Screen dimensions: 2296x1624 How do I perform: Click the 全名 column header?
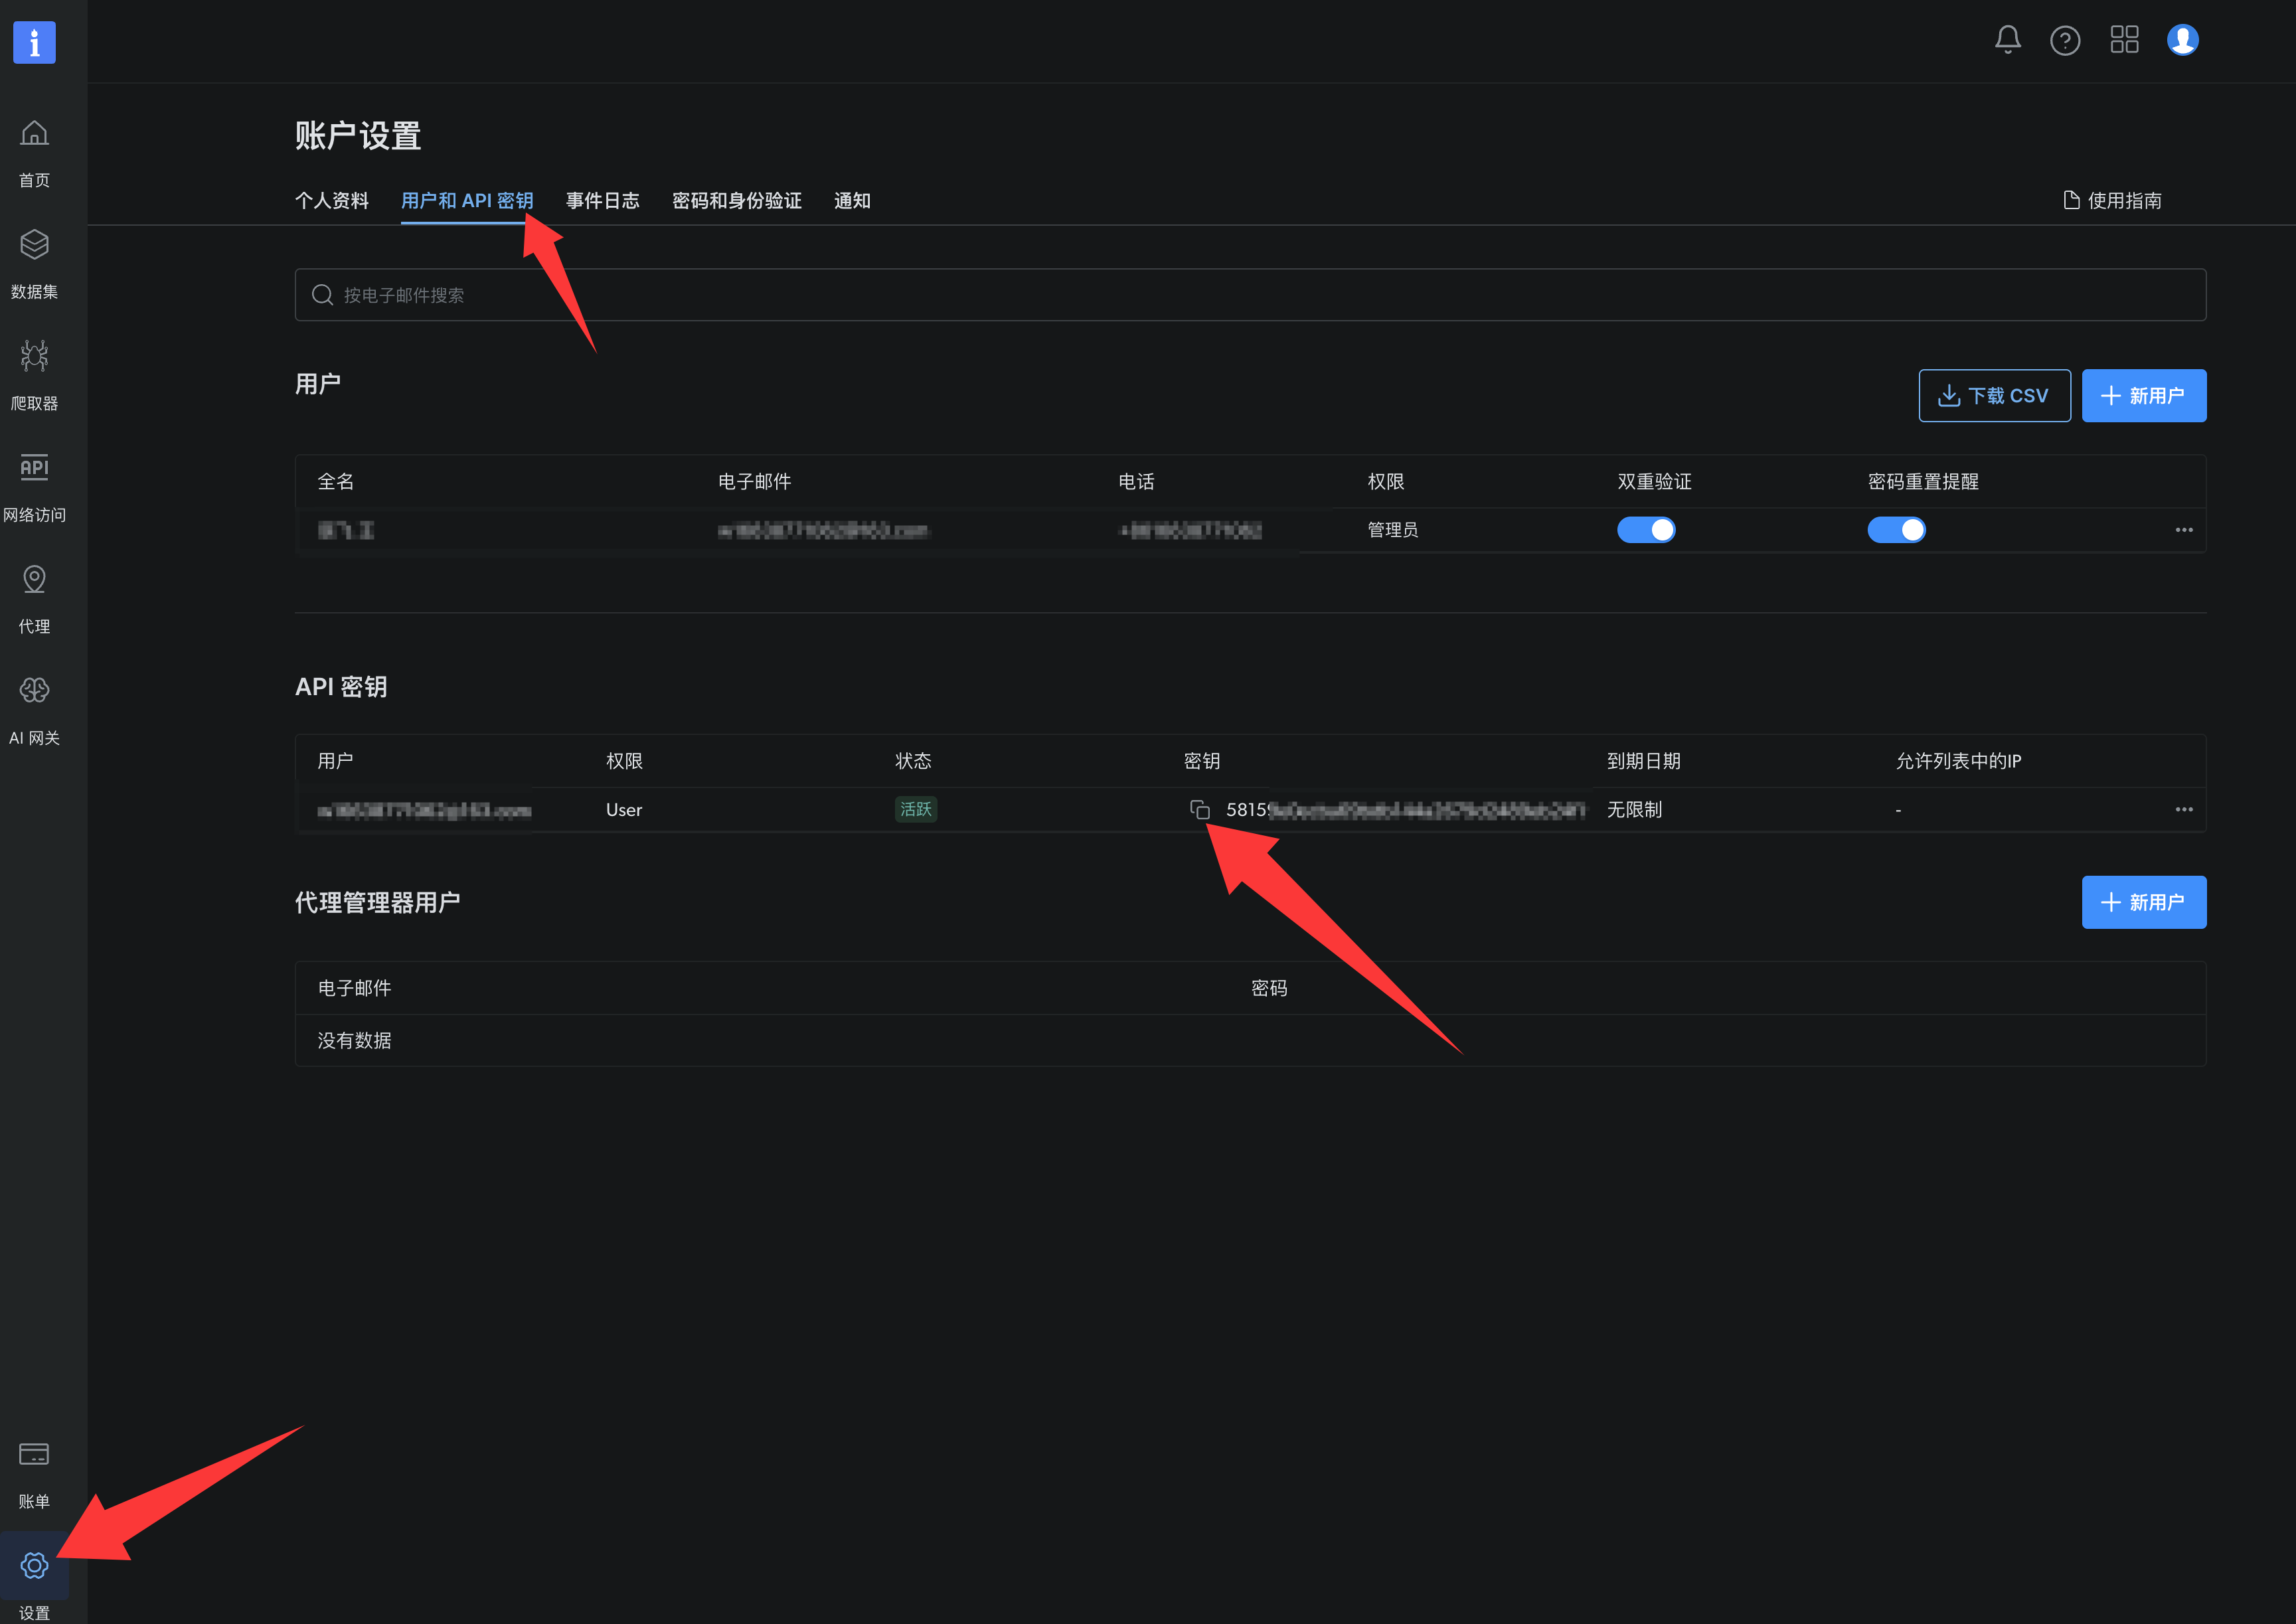[336, 481]
